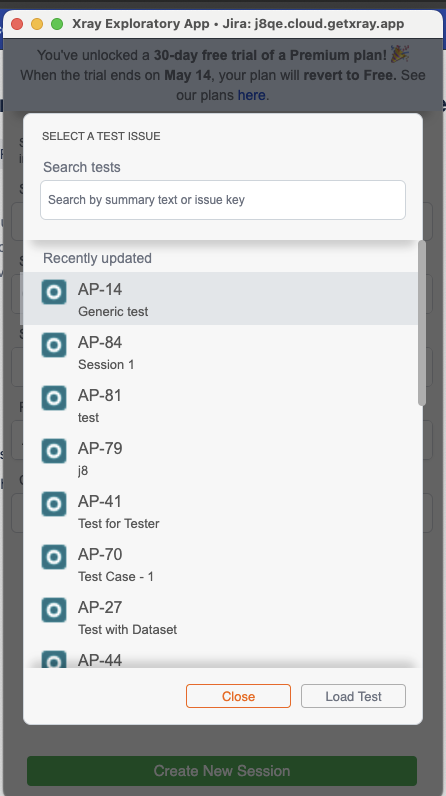Click the test icon beside AP-41
The image size is (446, 796).
click(54, 504)
